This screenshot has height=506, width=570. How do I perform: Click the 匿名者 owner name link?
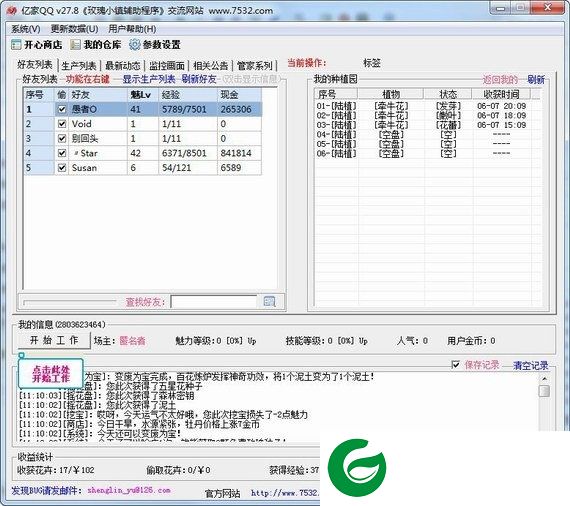point(132,341)
